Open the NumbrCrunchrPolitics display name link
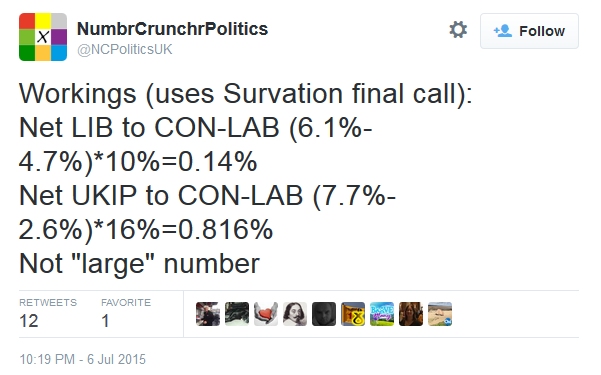The height and width of the screenshot is (375, 601). 172,29
